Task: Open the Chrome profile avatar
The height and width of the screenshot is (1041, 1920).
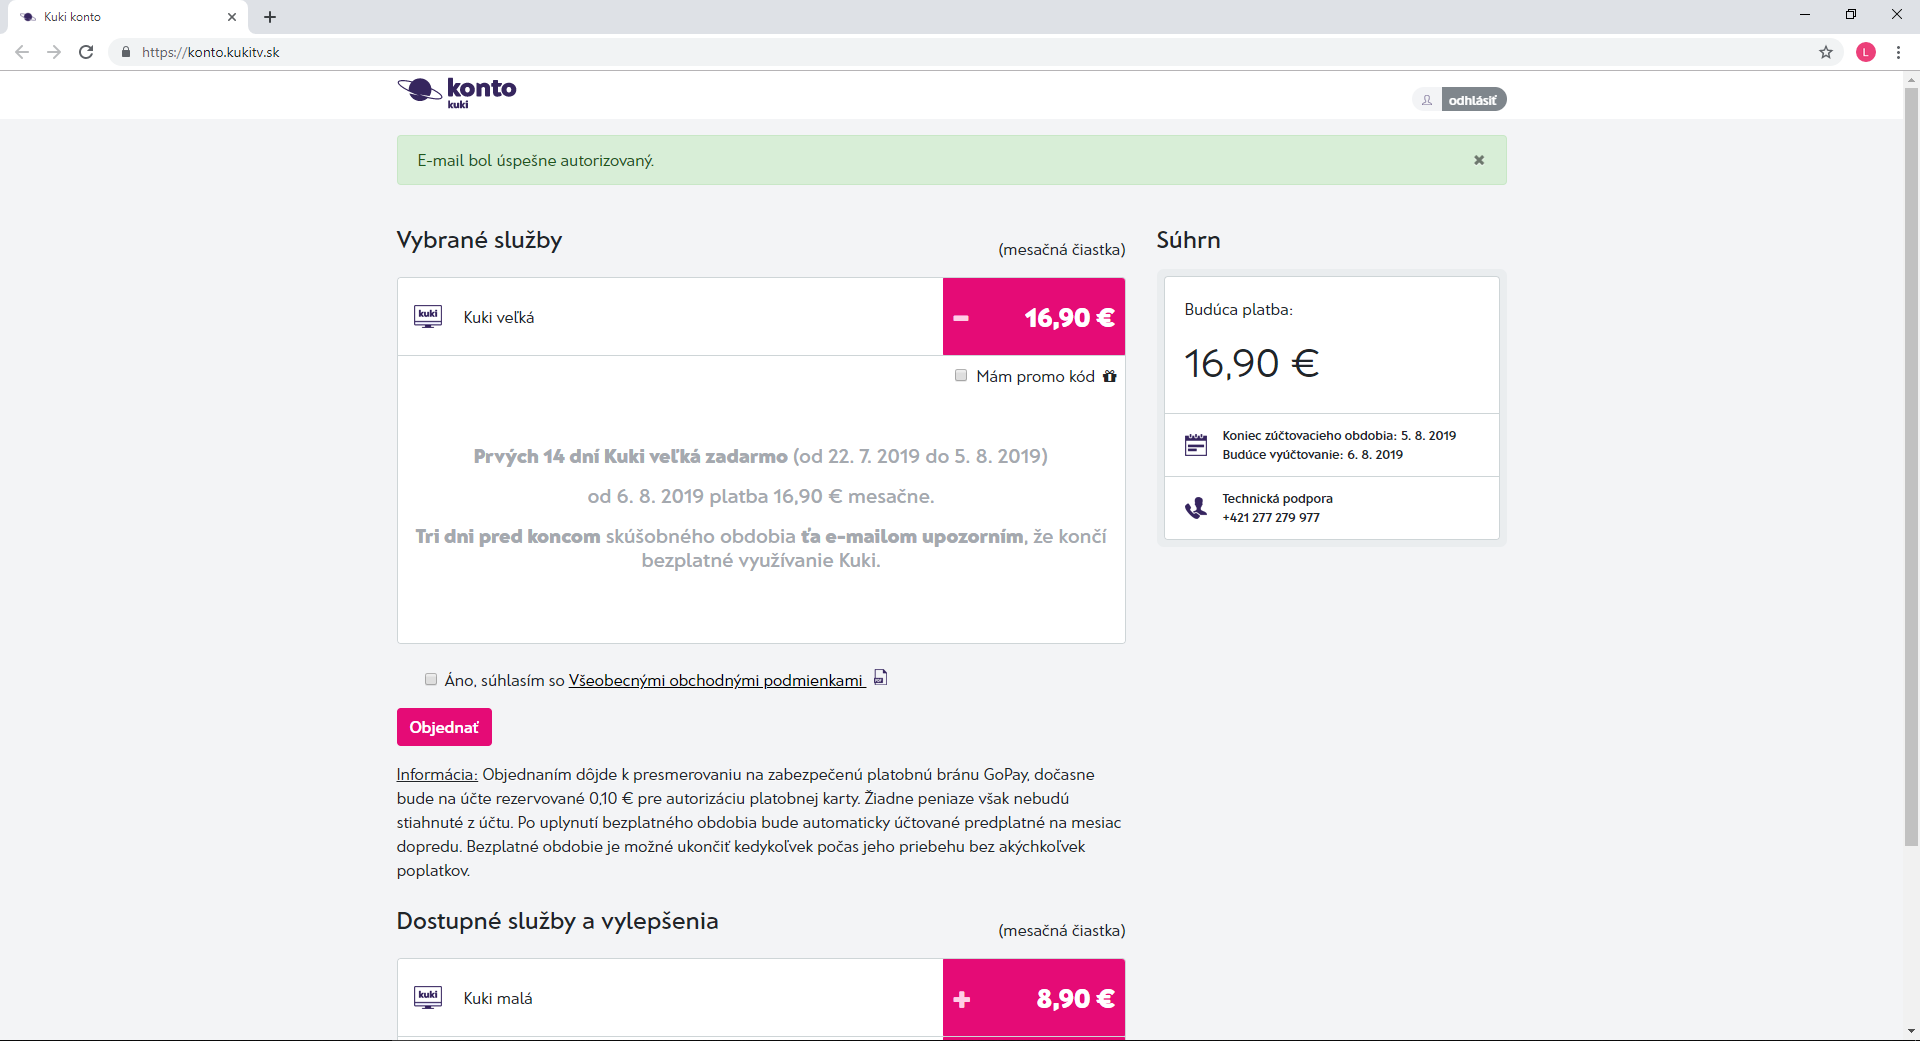Action: (1866, 52)
